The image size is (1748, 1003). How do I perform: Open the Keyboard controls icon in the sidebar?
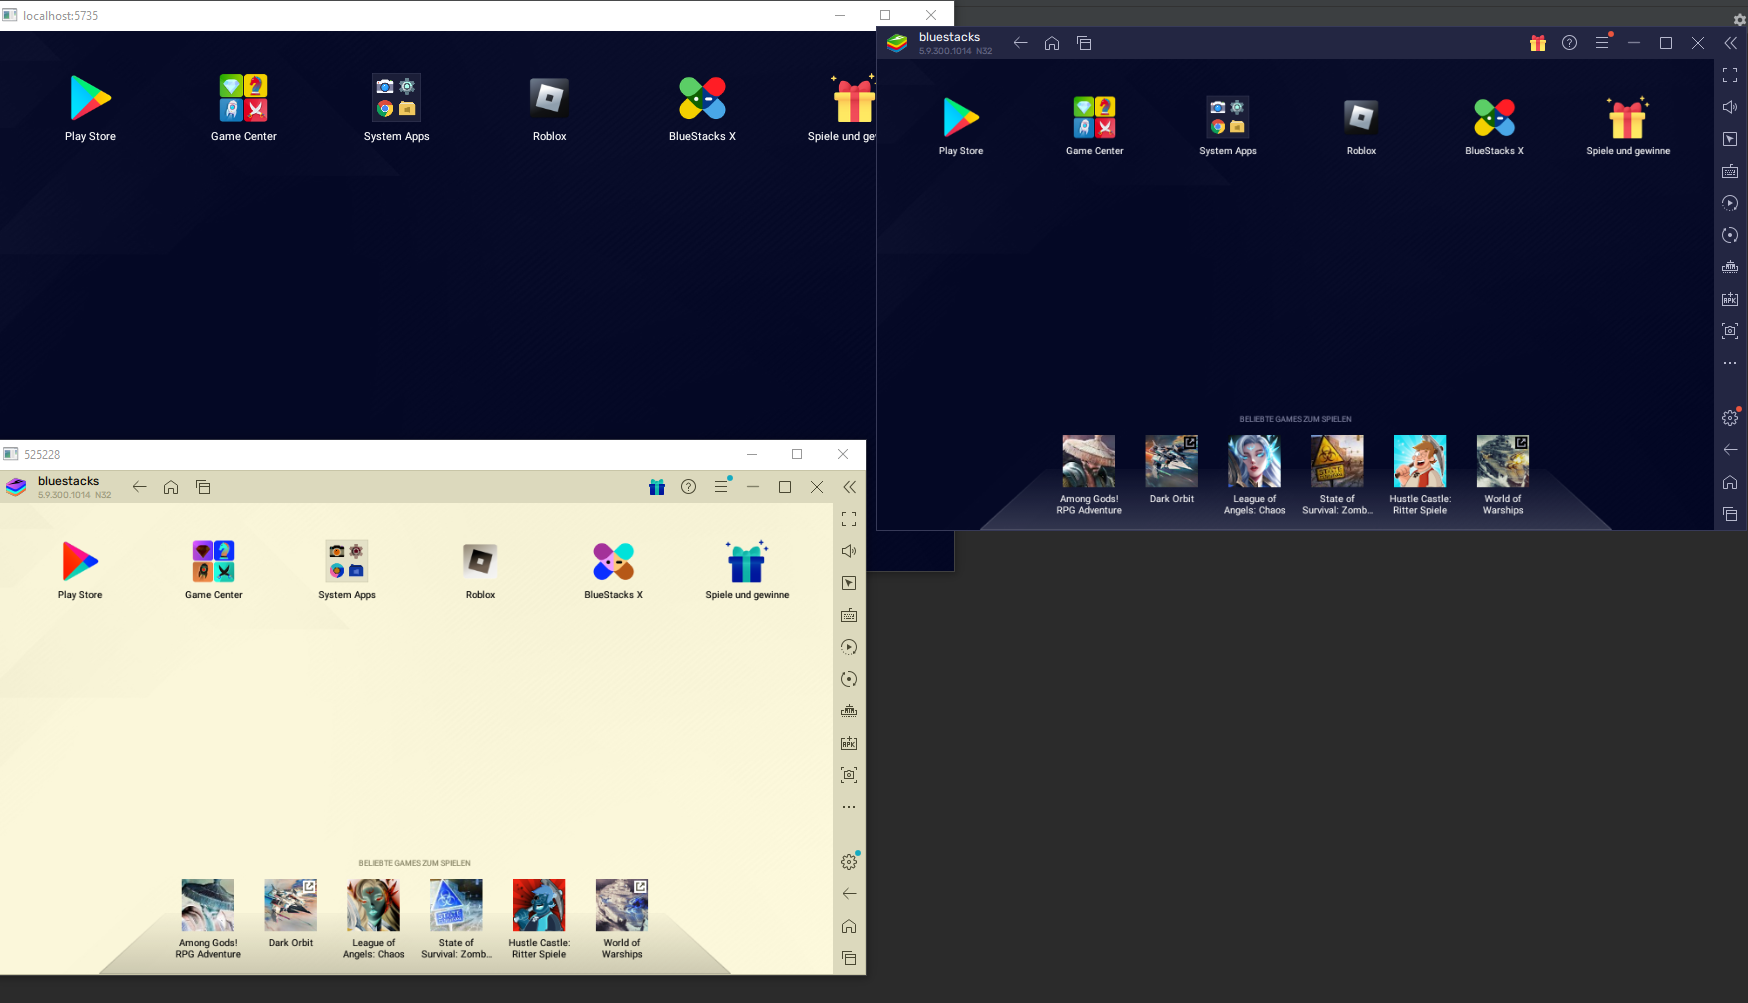pos(1730,171)
